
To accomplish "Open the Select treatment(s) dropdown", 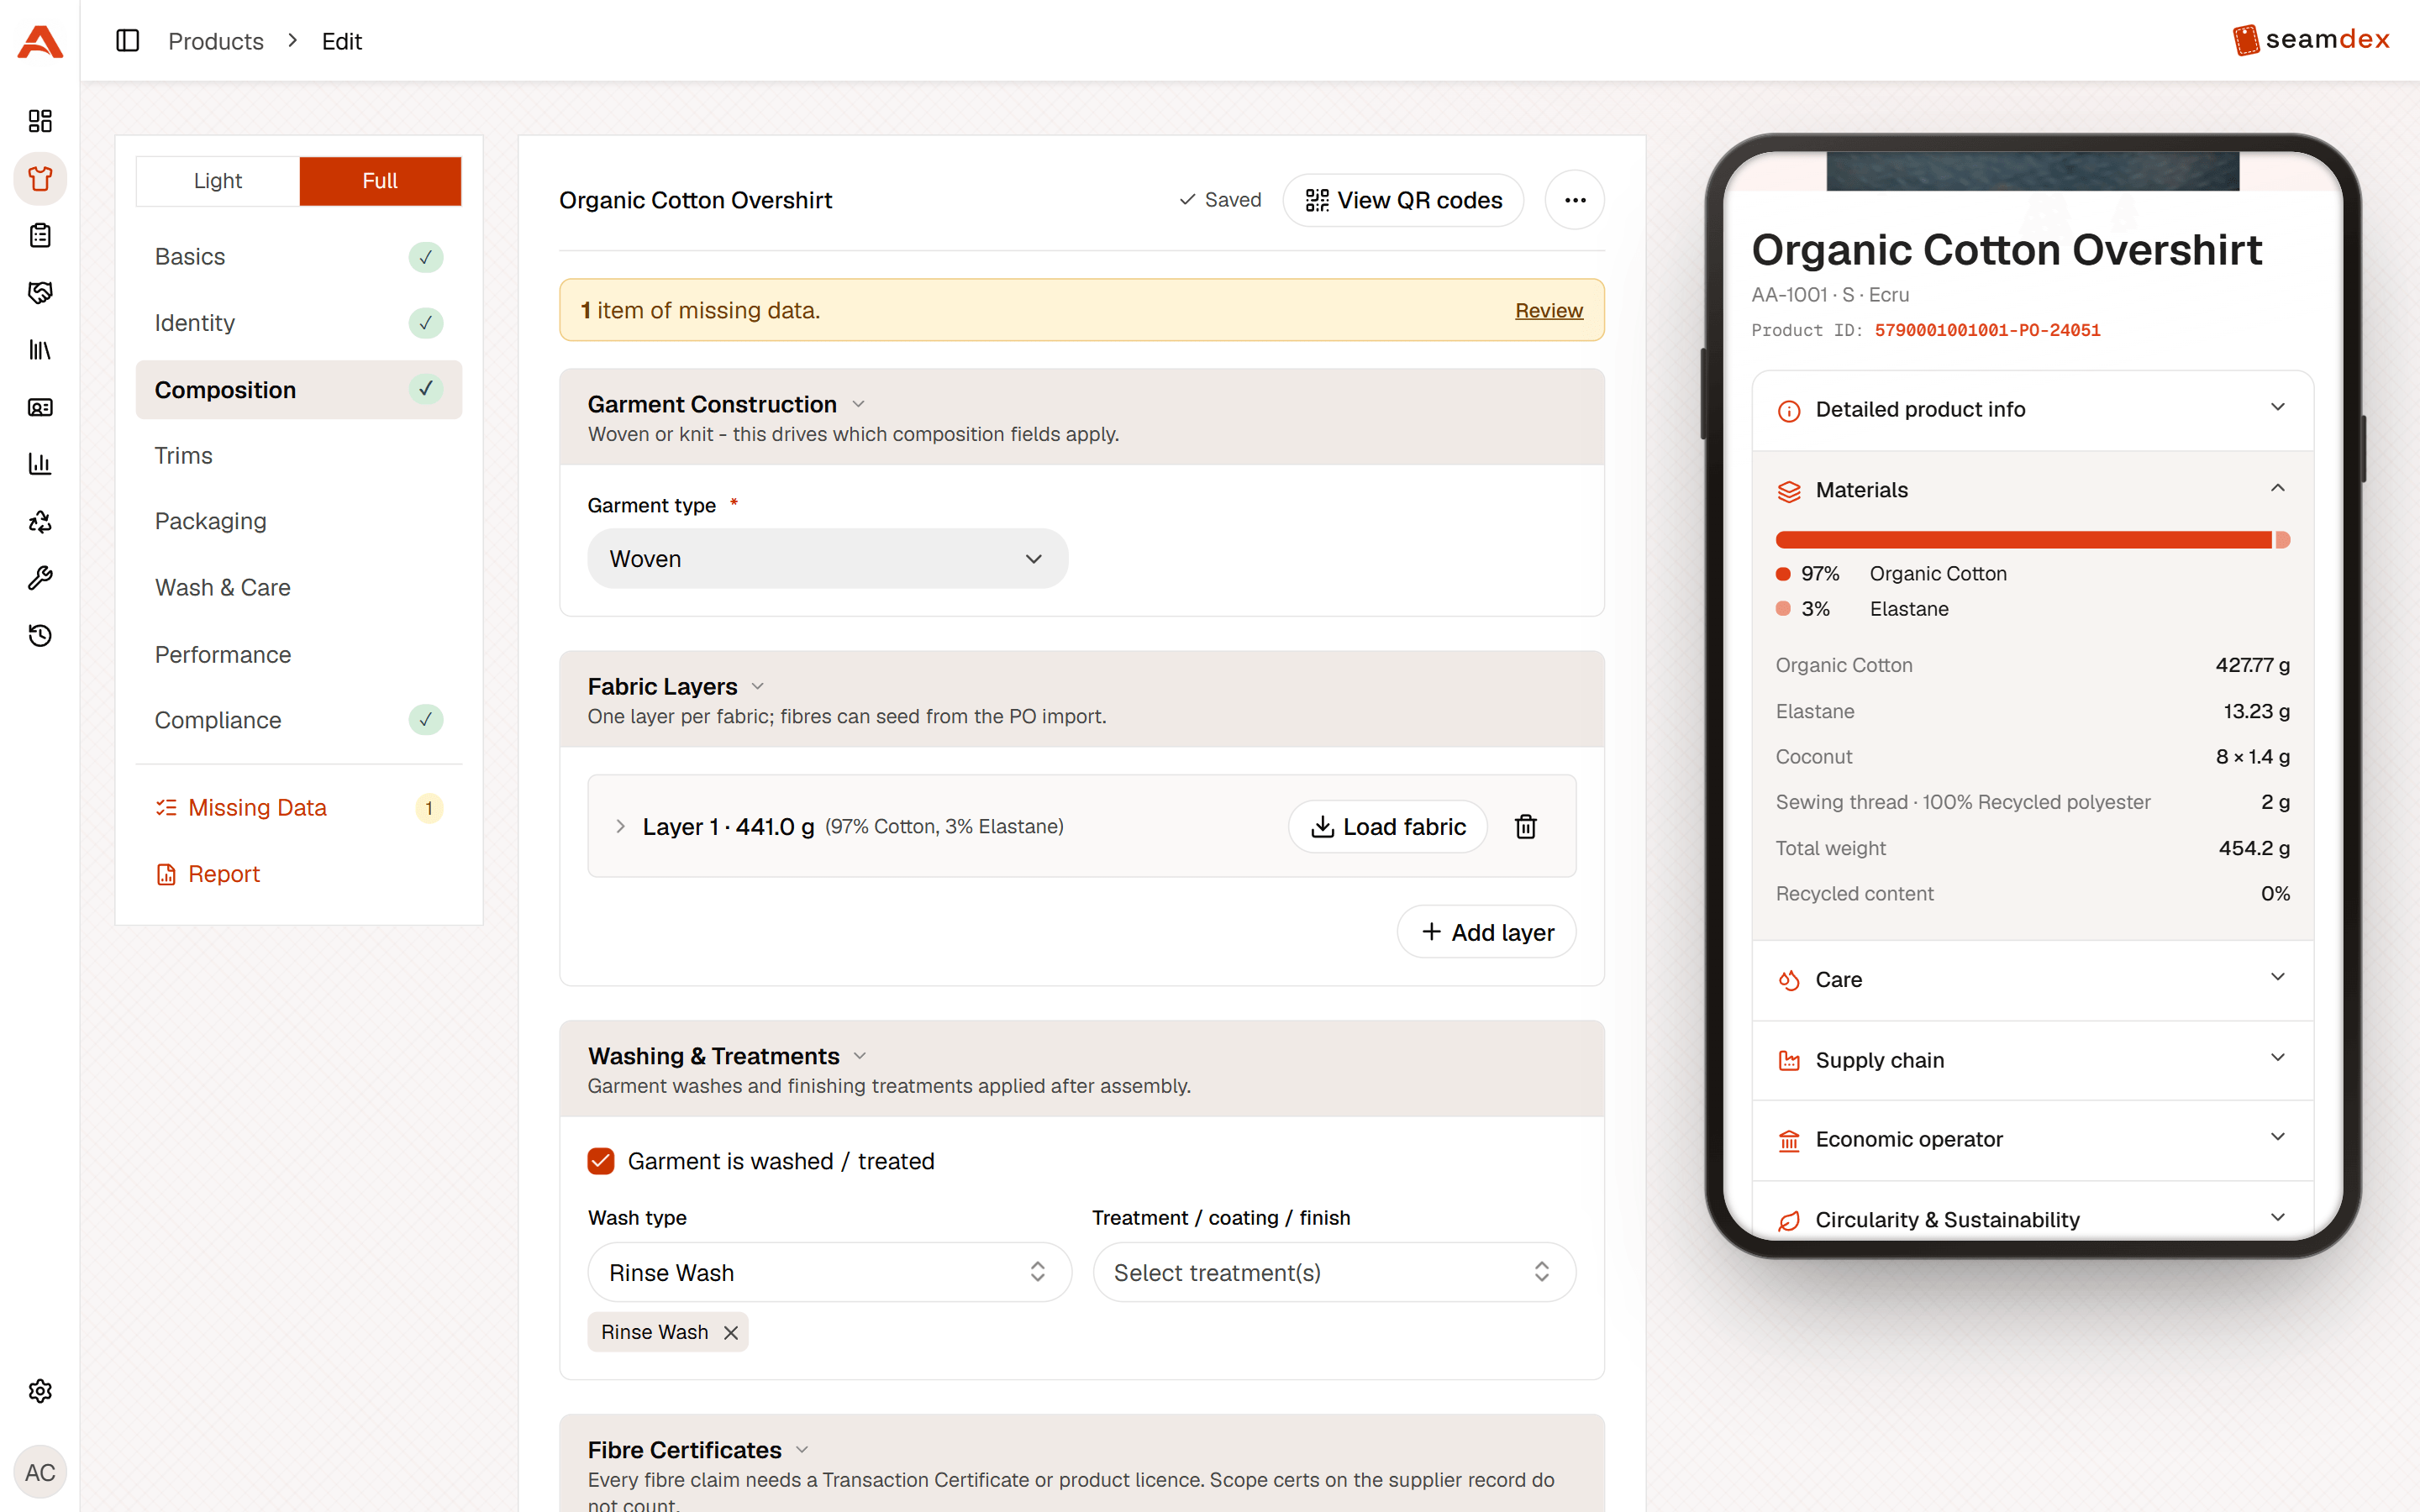I will tap(1334, 1272).
